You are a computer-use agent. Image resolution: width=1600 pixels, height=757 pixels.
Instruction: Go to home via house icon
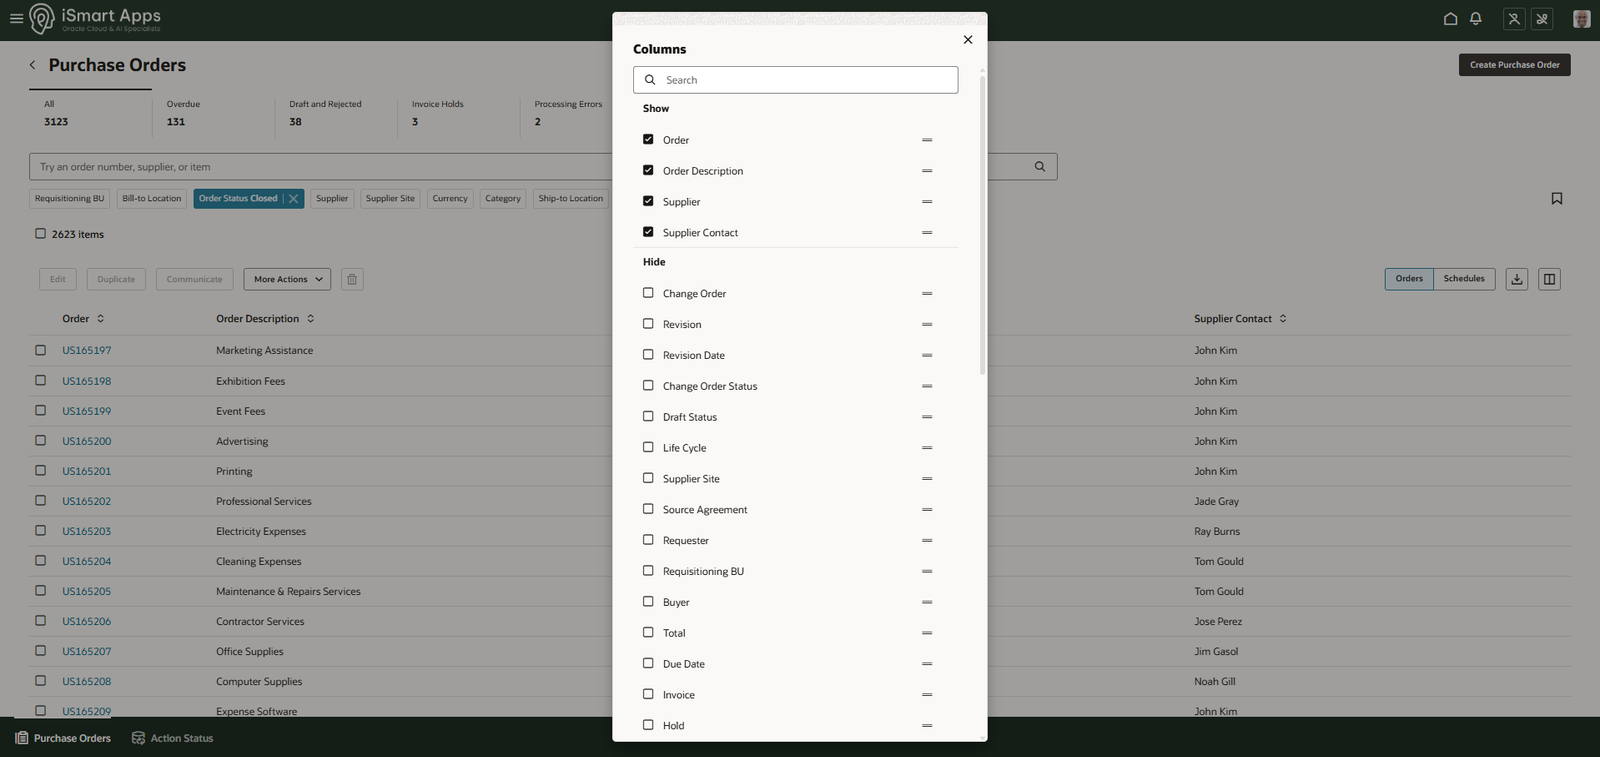(x=1450, y=18)
